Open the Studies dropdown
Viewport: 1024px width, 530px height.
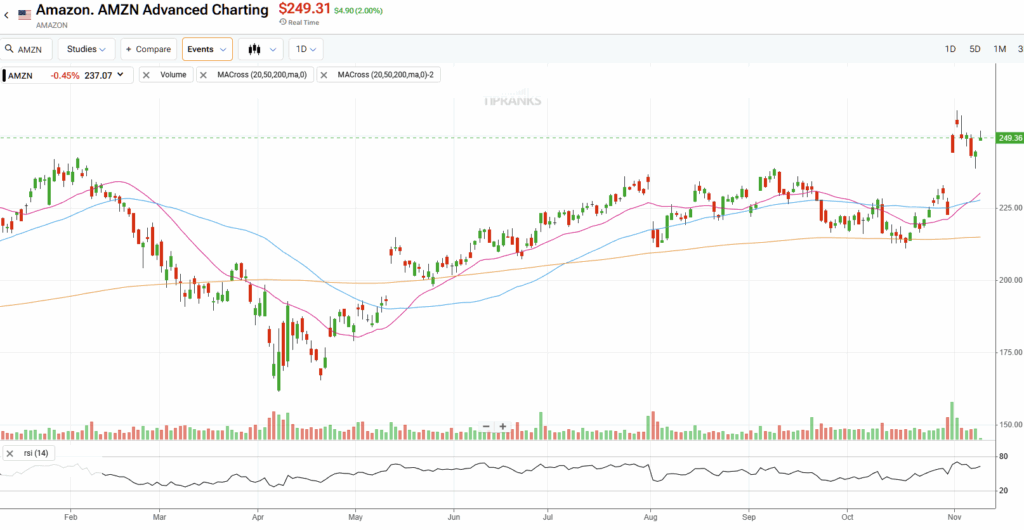point(87,49)
